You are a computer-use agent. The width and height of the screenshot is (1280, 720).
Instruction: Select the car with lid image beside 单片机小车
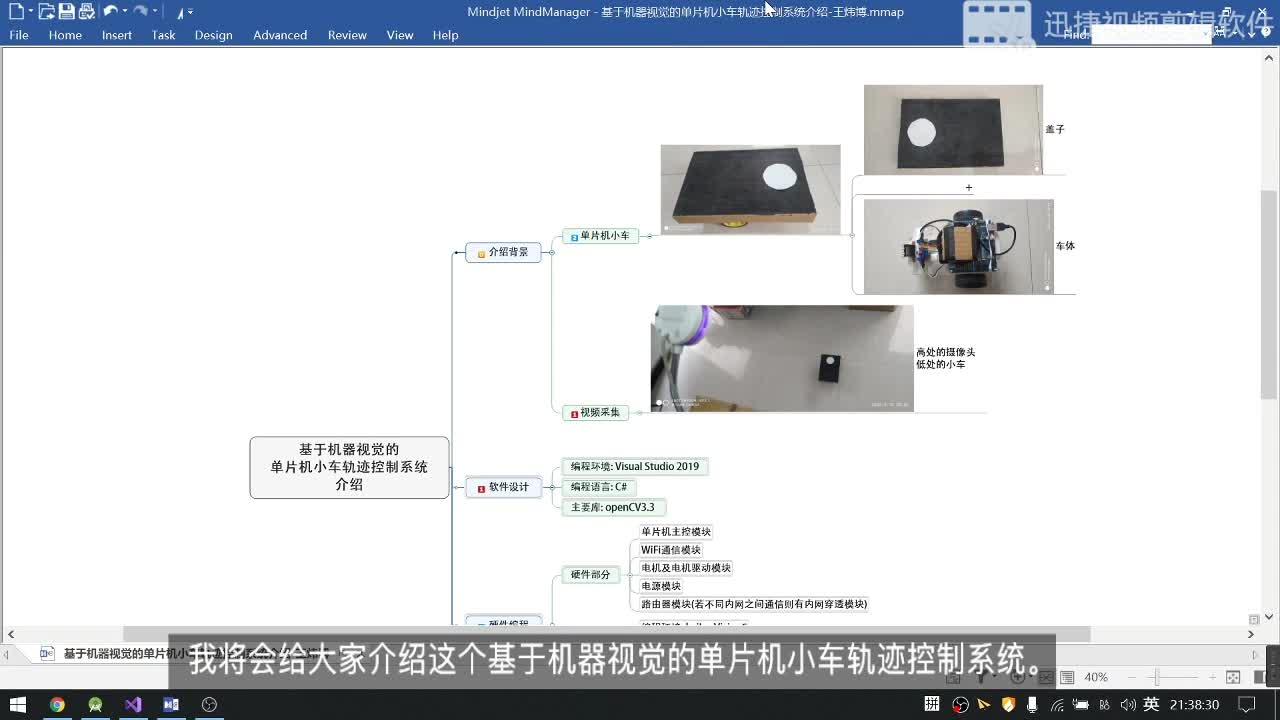[750, 189]
